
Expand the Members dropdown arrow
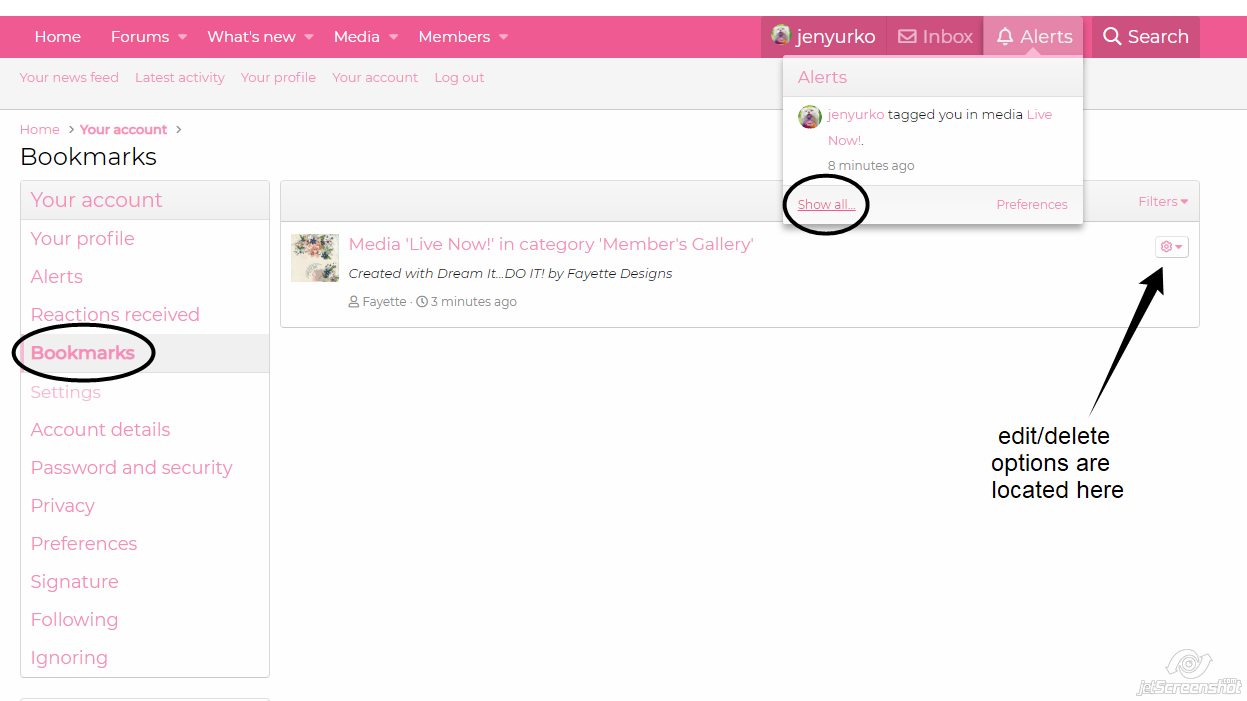[503, 37]
